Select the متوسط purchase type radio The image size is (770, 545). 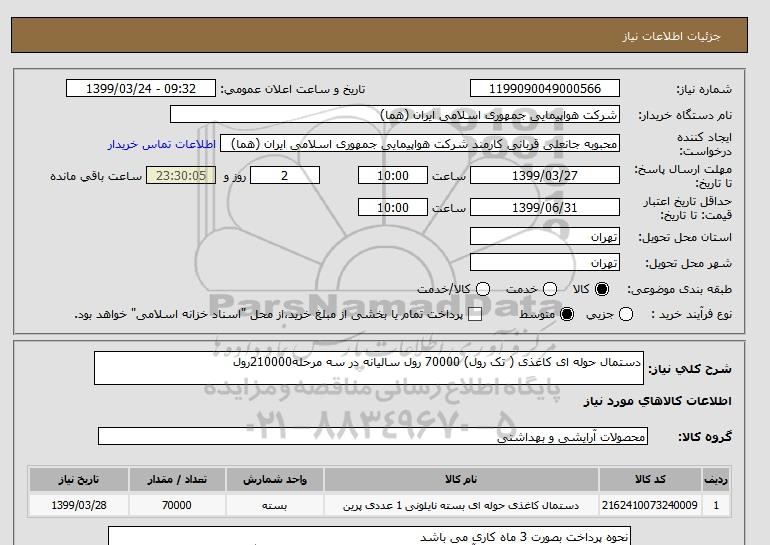(567, 314)
